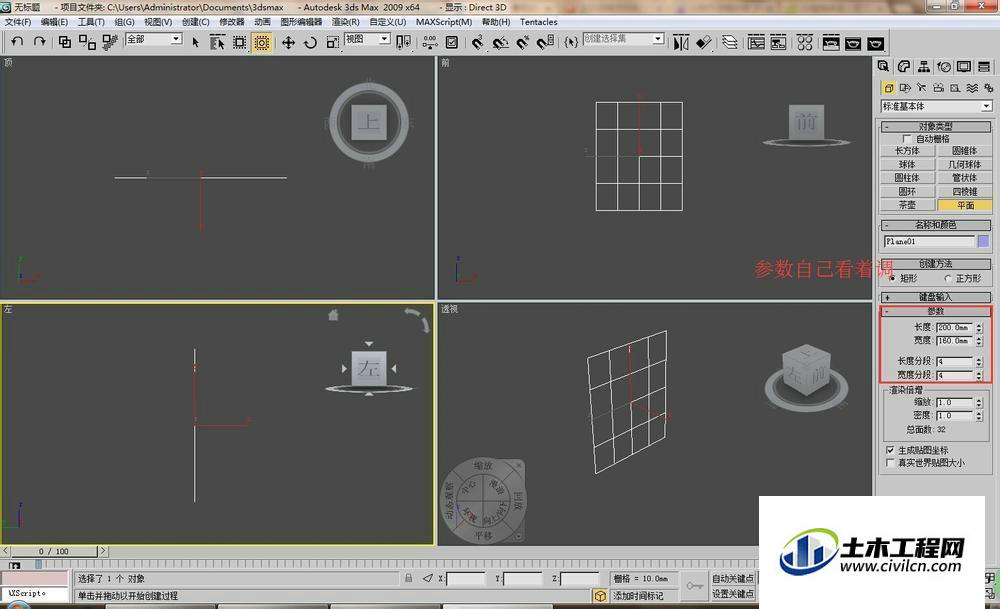Open the Material Editor icon

805,43
